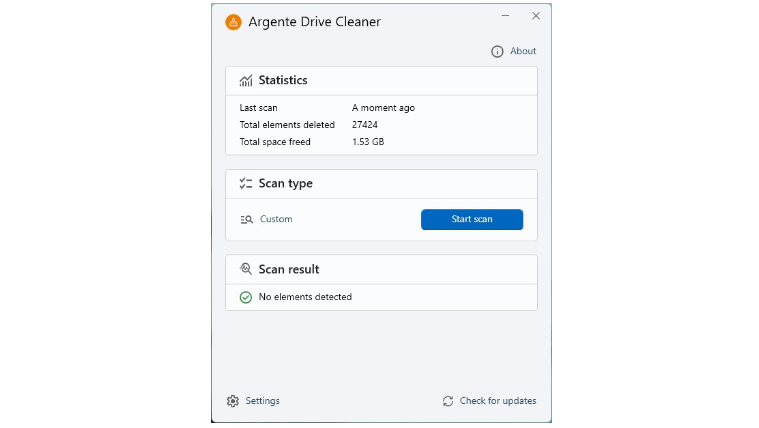Viewport: 759px width, 428px height.
Task: Click the Scan type checklist icon
Action: pos(246,183)
